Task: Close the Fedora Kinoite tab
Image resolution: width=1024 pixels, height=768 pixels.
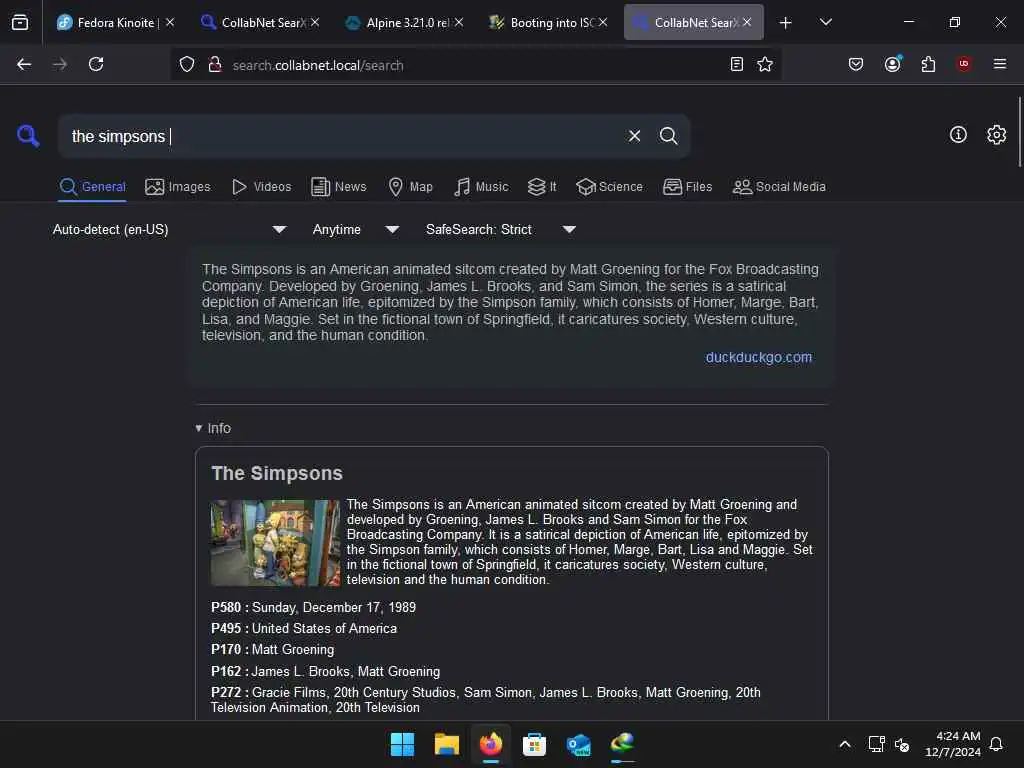Action: 170,22
